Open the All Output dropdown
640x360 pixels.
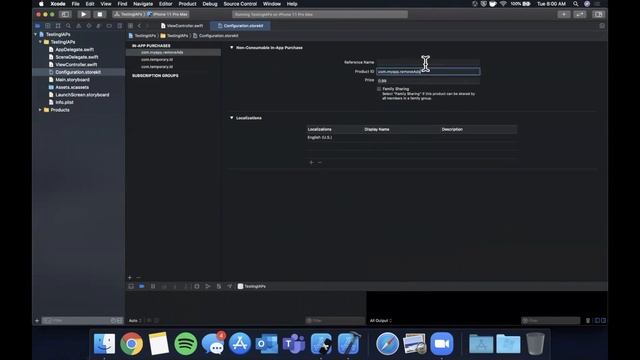click(x=381, y=321)
